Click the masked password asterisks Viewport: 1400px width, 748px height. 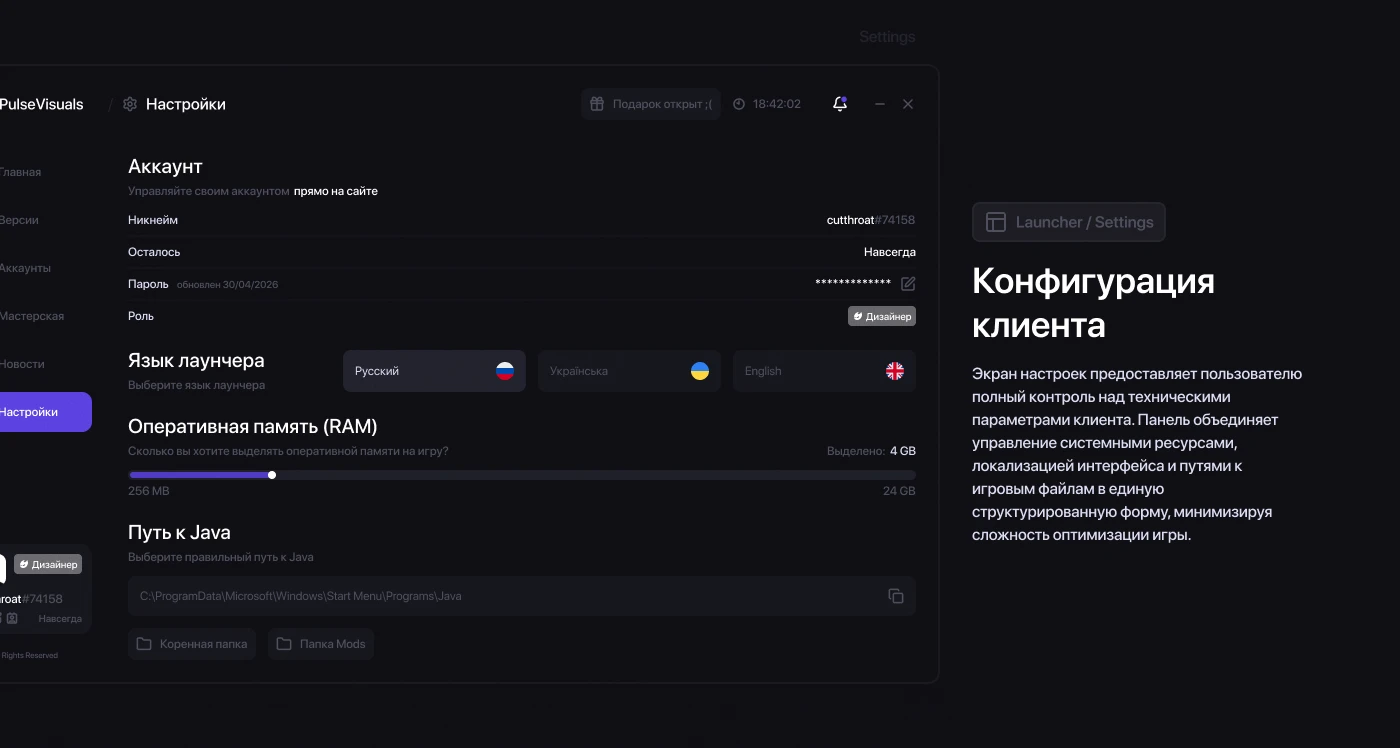[853, 284]
